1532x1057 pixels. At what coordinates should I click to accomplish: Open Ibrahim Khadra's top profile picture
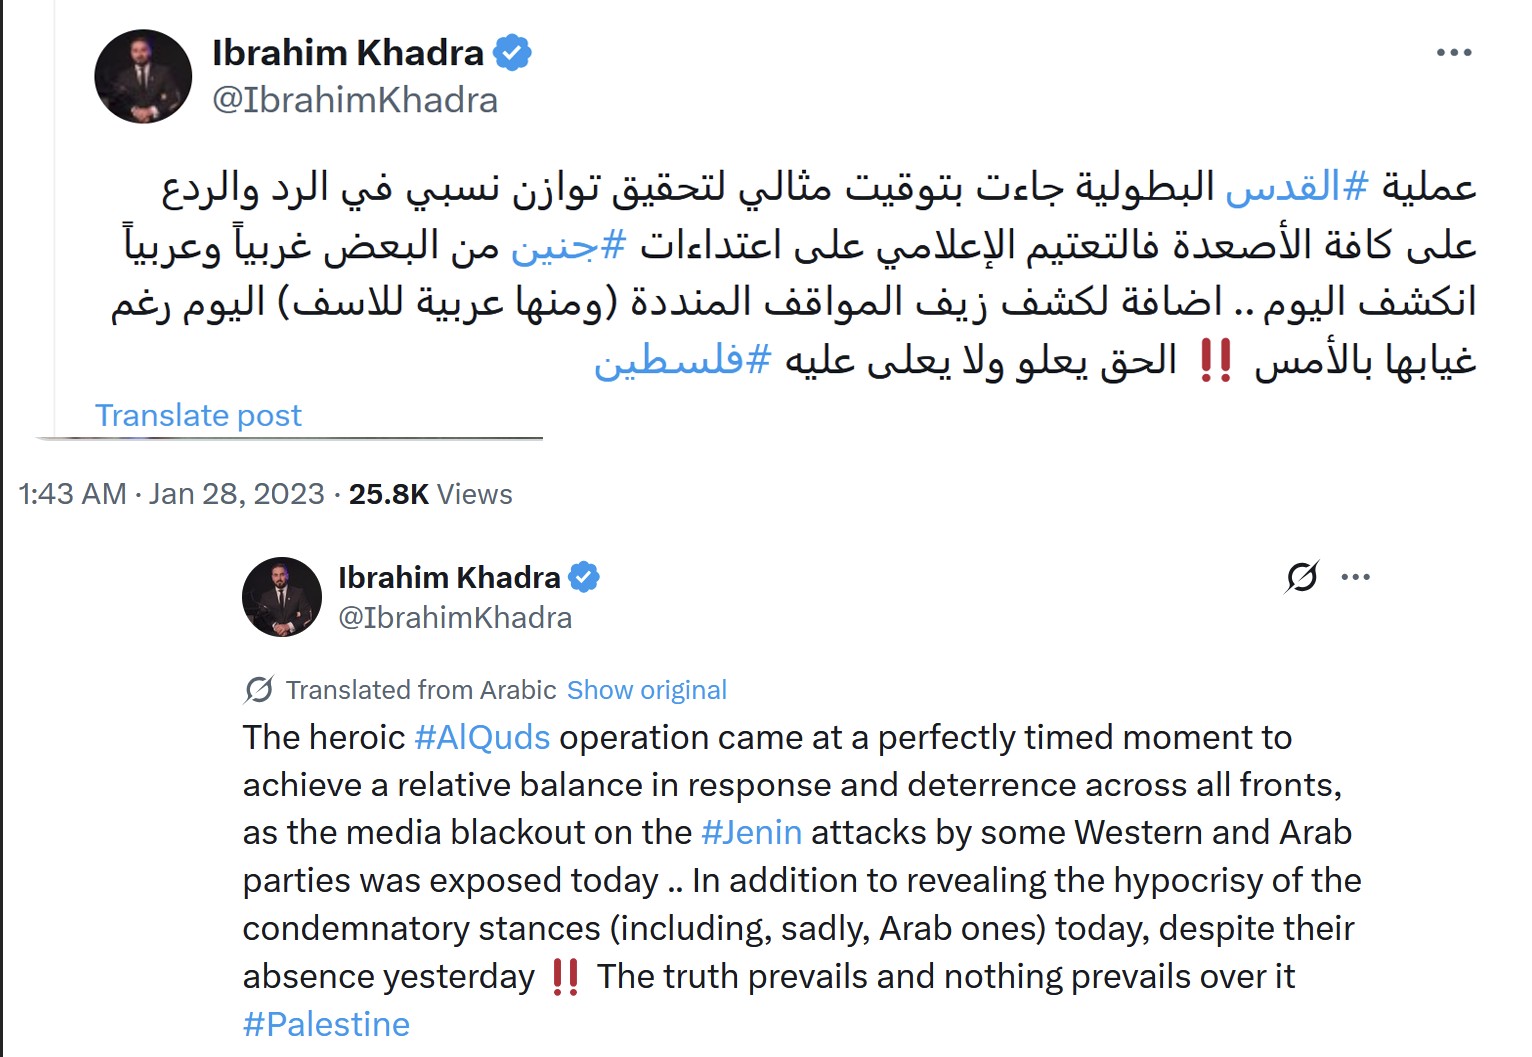tap(143, 77)
